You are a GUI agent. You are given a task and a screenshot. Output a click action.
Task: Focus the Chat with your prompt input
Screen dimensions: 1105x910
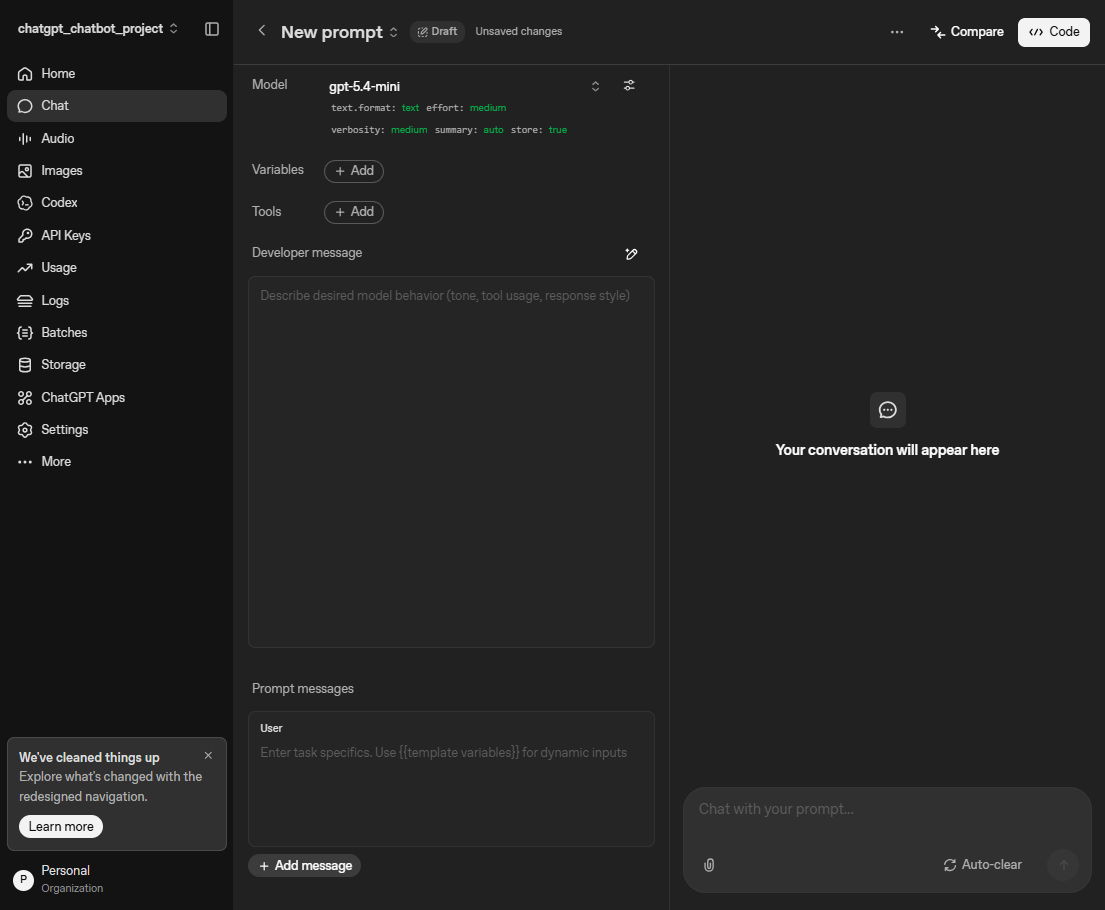point(887,809)
